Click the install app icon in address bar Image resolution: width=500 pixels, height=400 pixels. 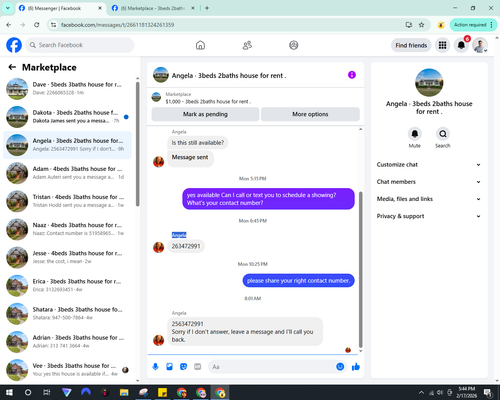[x=409, y=25]
